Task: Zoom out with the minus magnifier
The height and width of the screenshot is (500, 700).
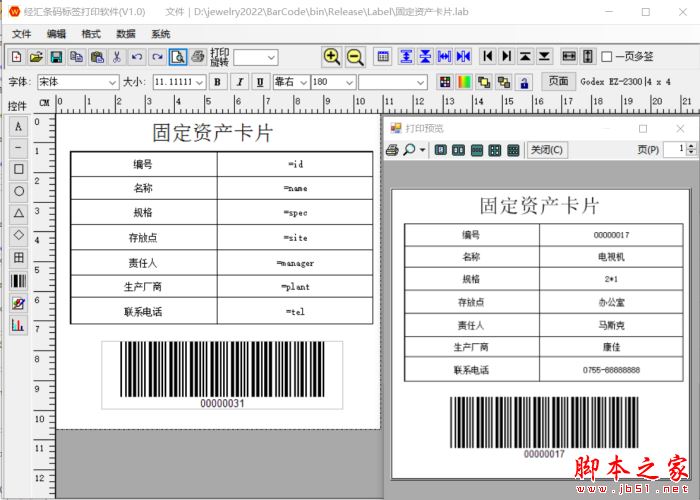Action: 355,57
